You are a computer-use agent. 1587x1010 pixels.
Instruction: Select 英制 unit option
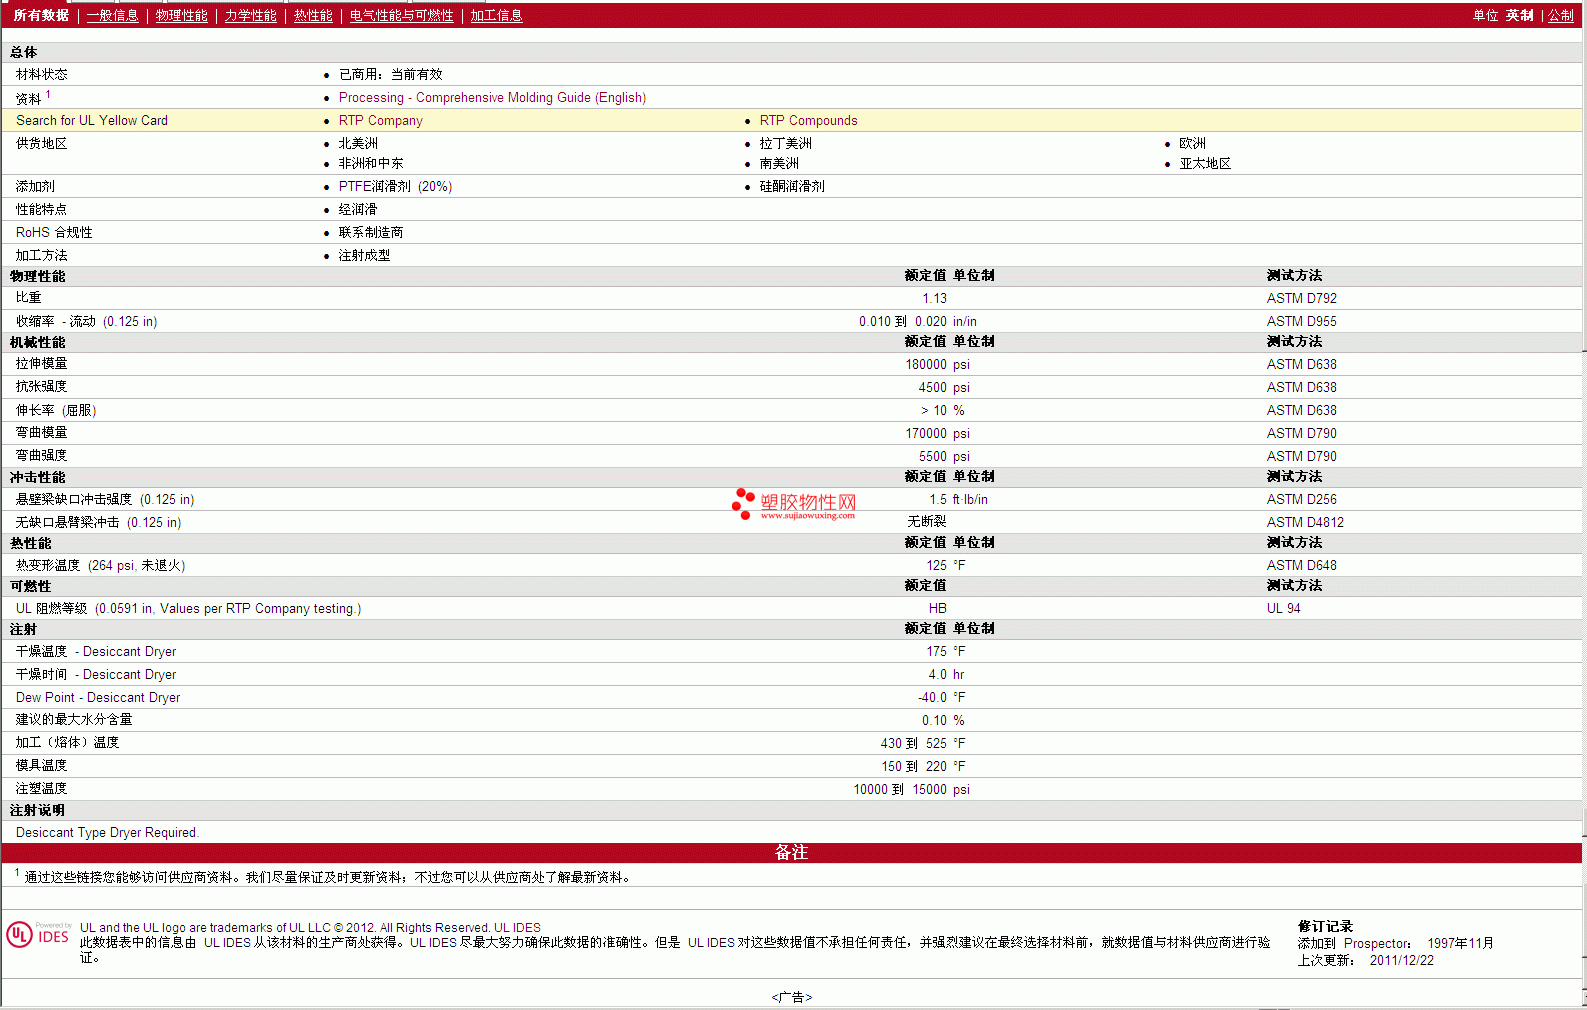coord(1519,15)
